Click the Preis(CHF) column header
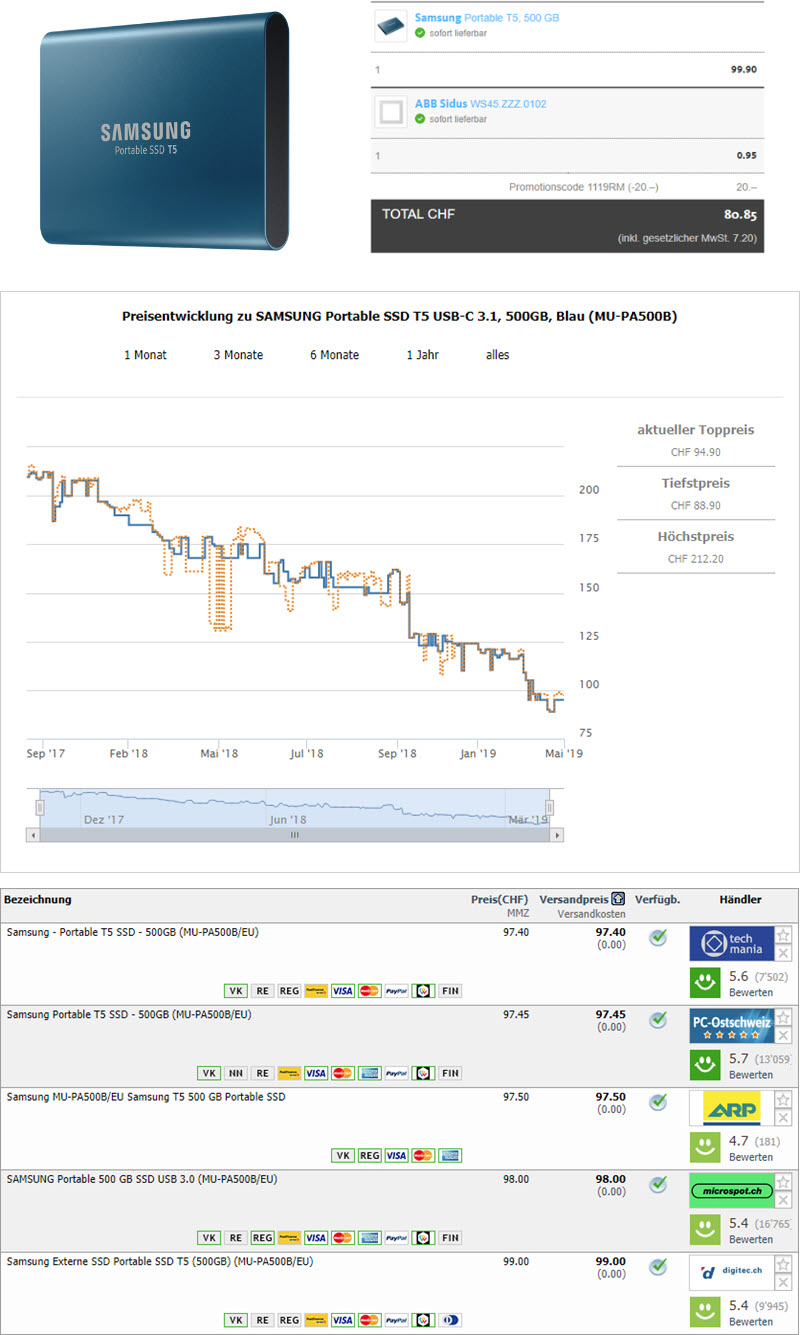This screenshot has height=1335, width=800. point(500,900)
